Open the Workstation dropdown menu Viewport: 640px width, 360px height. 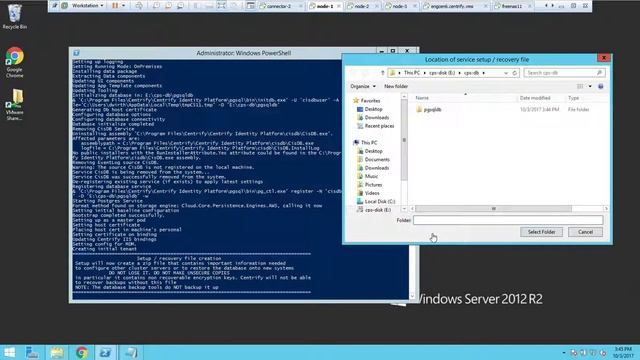pos(87,6)
